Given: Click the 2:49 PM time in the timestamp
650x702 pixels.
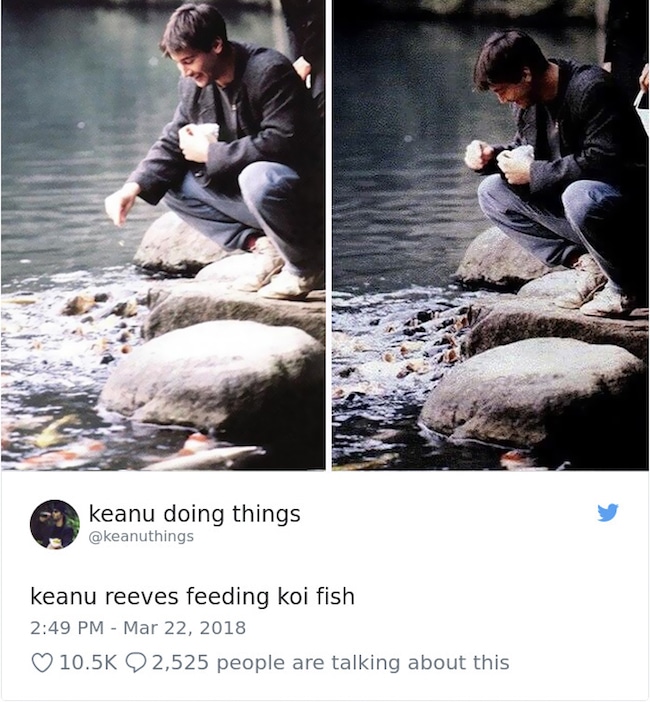Looking at the screenshot, I should (67, 628).
